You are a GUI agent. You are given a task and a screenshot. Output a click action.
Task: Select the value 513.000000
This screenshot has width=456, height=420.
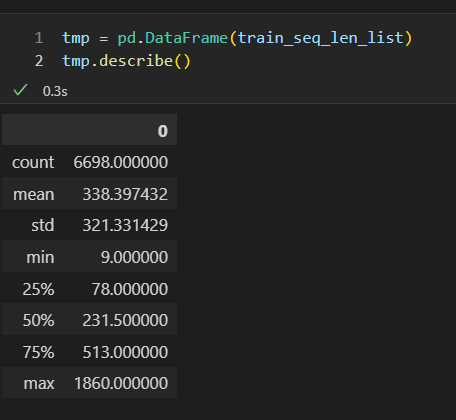[x=125, y=352]
